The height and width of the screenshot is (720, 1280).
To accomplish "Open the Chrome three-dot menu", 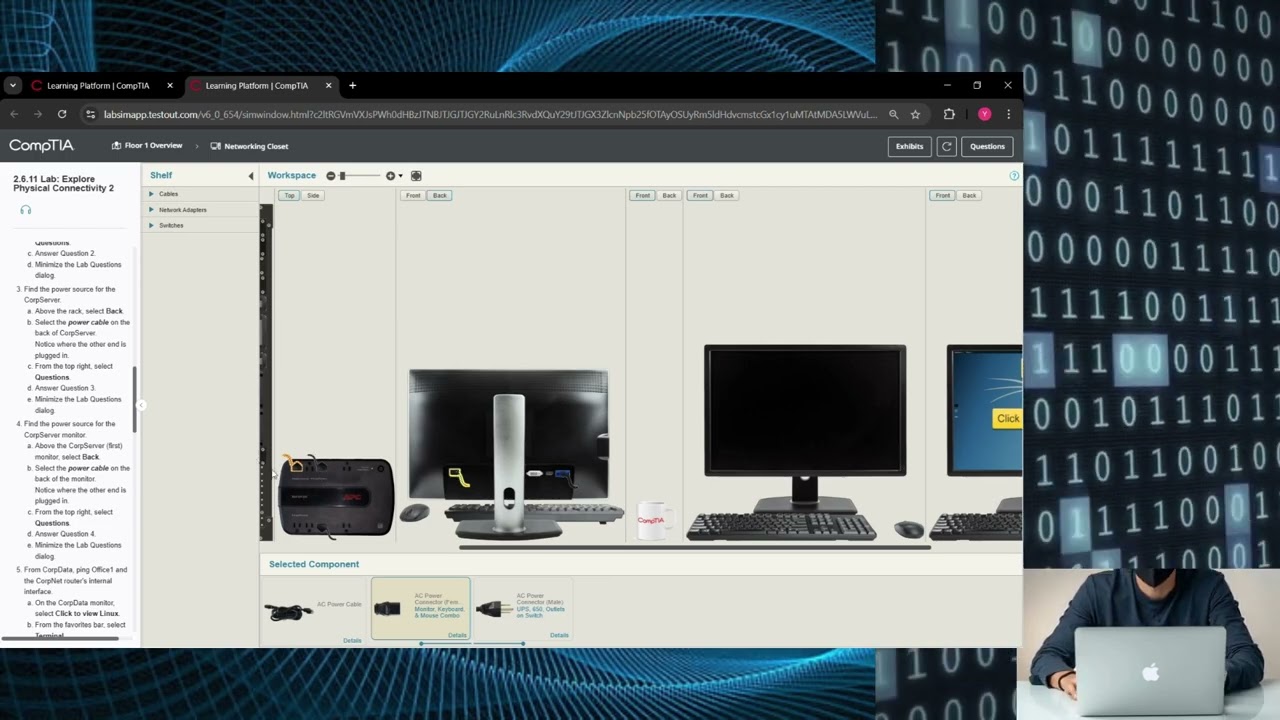I will coord(1008,114).
